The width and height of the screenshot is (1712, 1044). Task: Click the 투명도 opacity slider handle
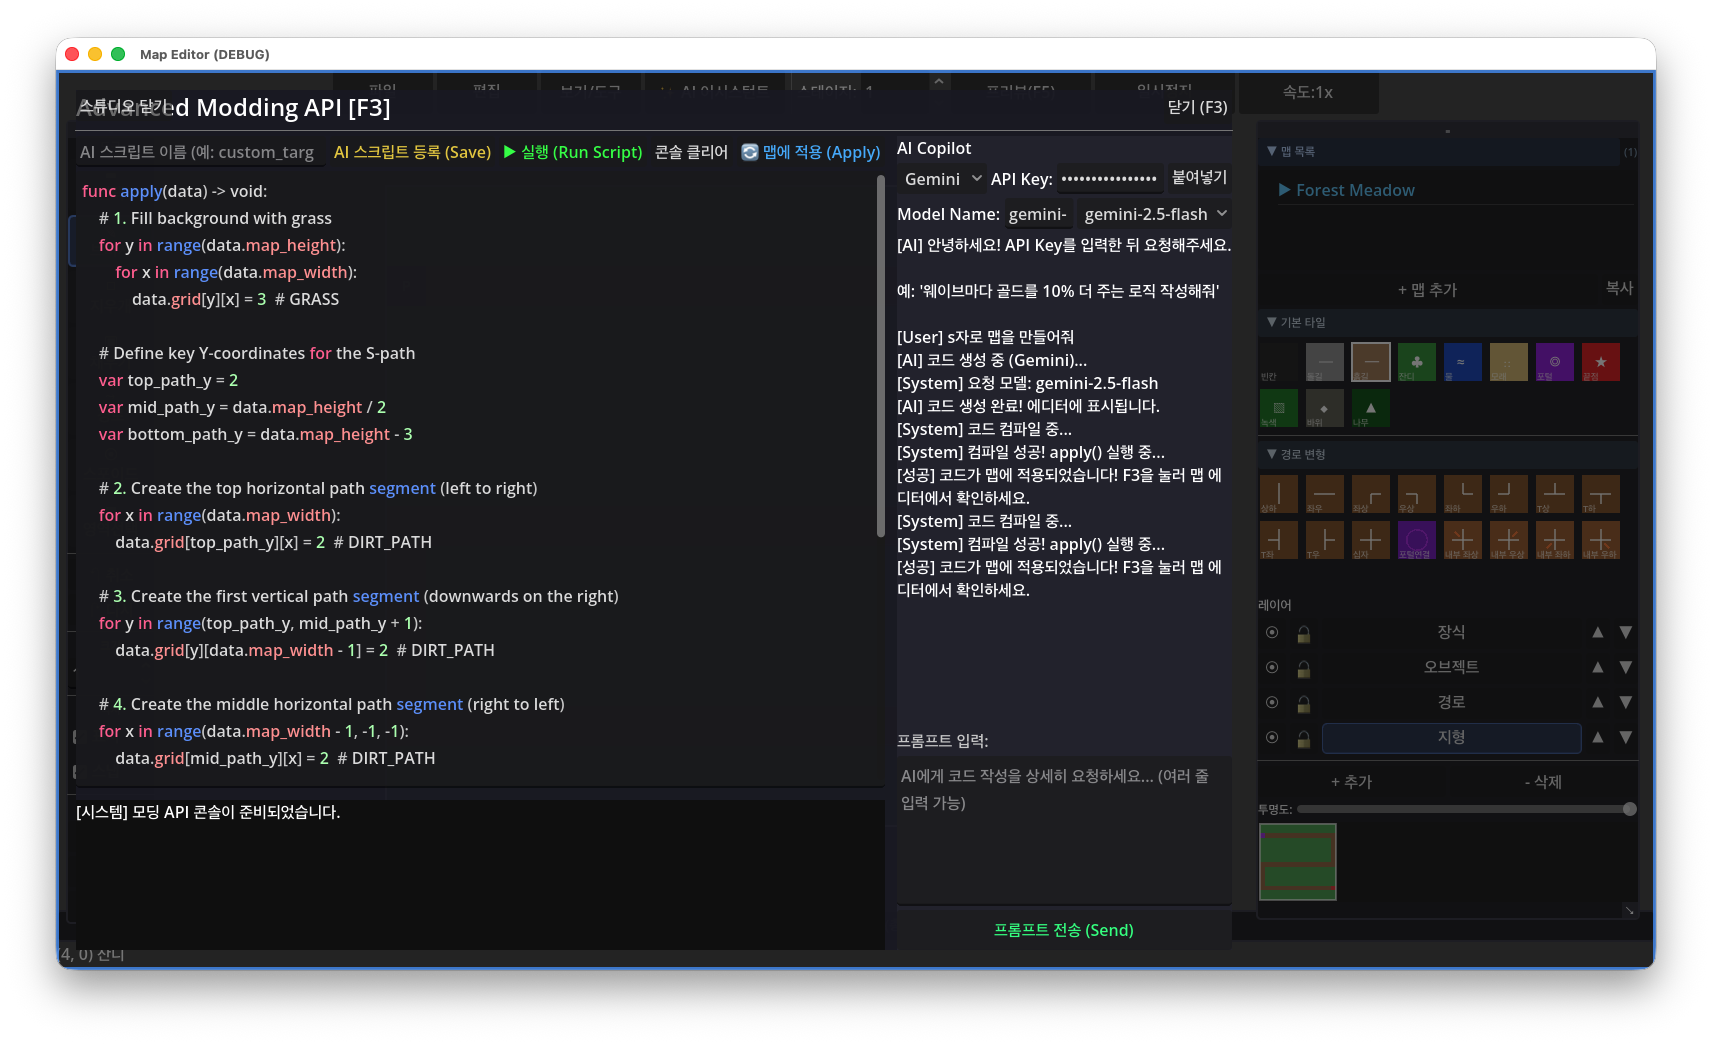point(1630,809)
